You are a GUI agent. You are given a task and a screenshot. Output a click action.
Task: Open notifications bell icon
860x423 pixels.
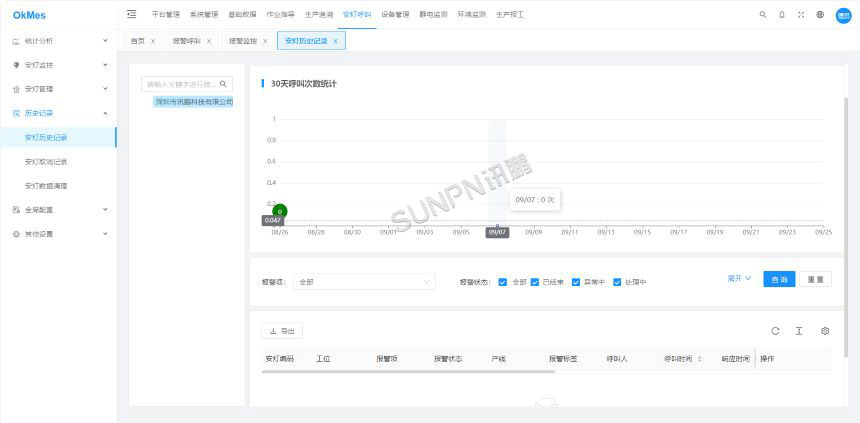coord(782,15)
